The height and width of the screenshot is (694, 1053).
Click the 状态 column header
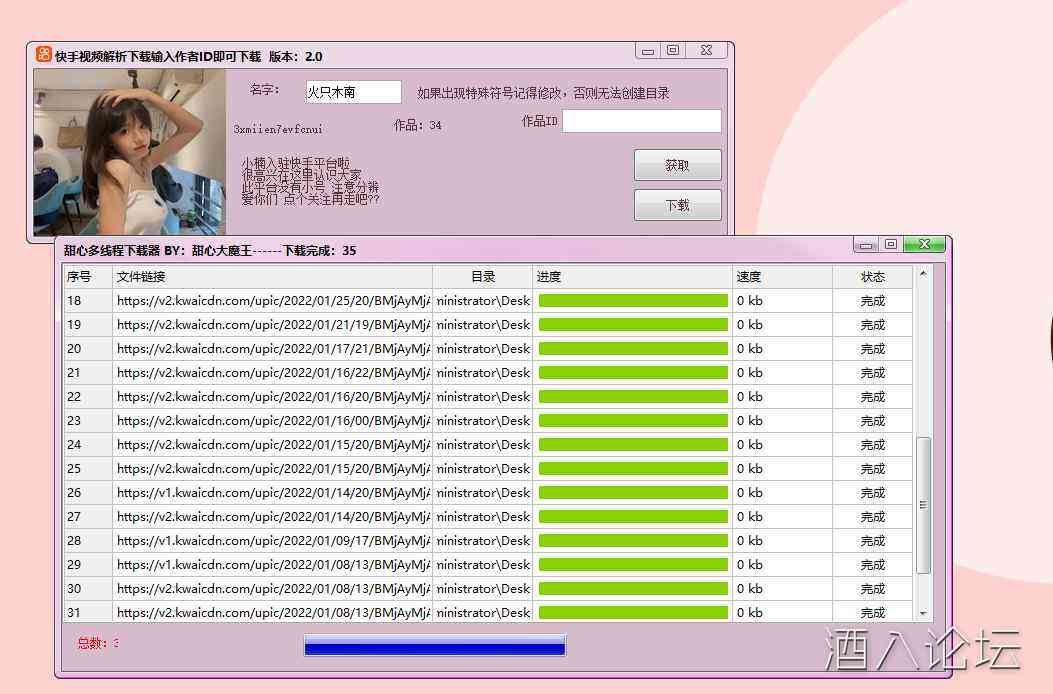pos(872,277)
